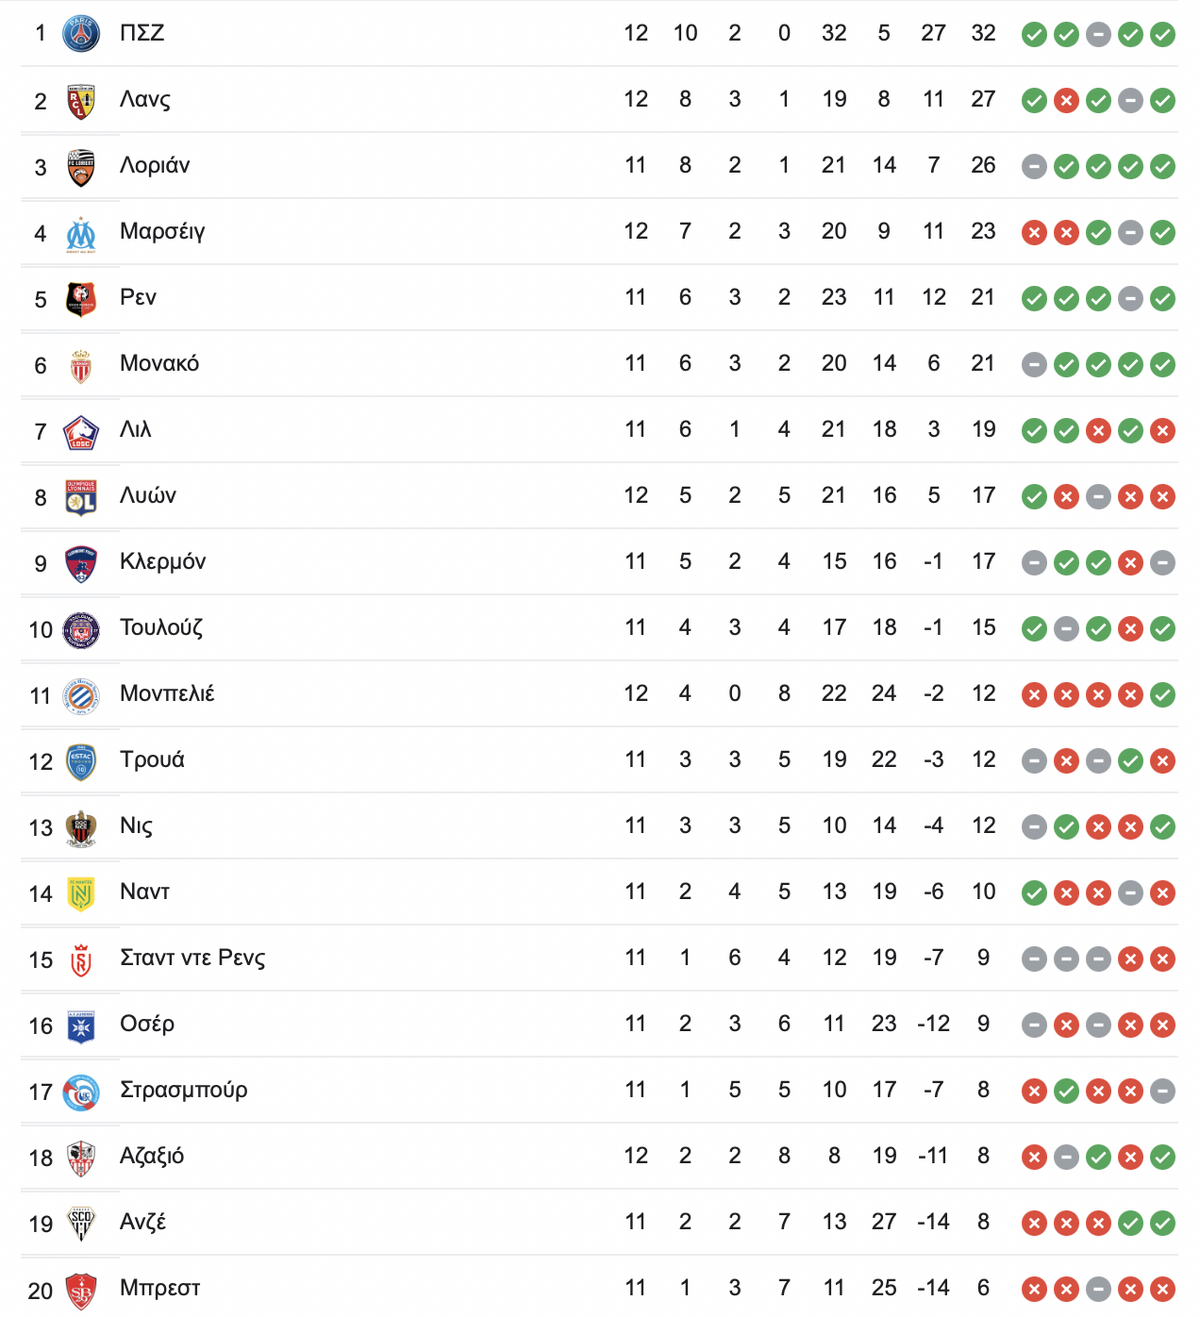Select the Μαρσέιγ club badge
The height and width of the screenshot is (1317, 1200).
(x=81, y=232)
